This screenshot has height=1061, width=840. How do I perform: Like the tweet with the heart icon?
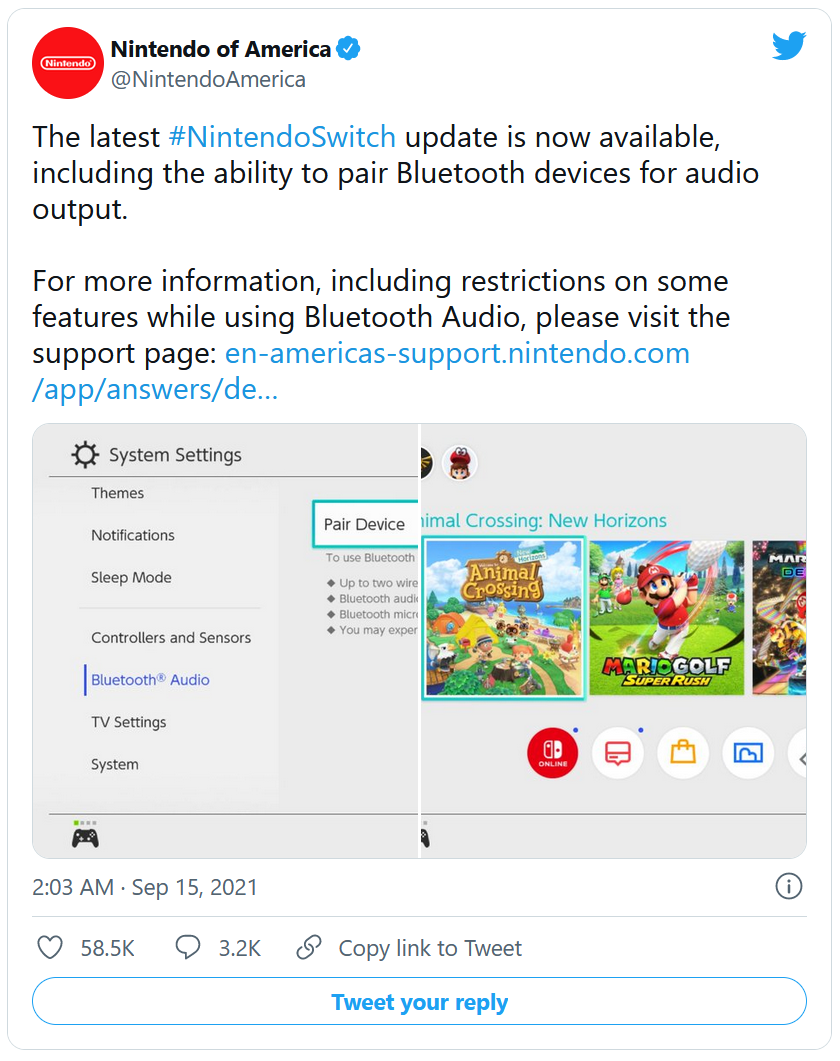[50, 947]
